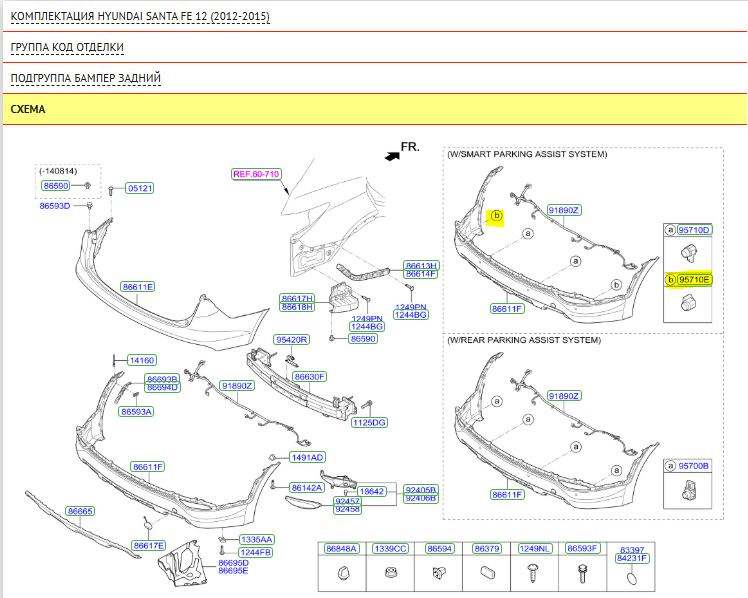Screen dimensions: 748x598
Task: Select part label 86618H
Action: [x=297, y=307]
